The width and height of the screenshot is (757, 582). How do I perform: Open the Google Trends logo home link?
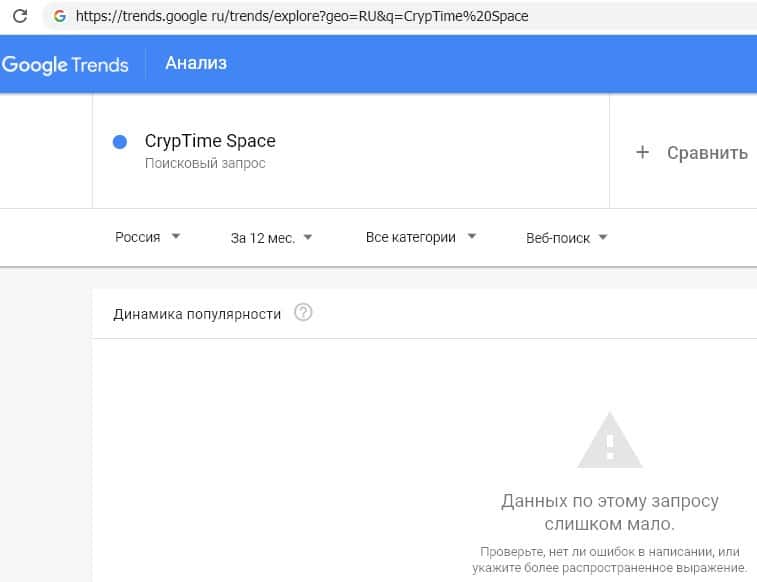tap(66, 65)
